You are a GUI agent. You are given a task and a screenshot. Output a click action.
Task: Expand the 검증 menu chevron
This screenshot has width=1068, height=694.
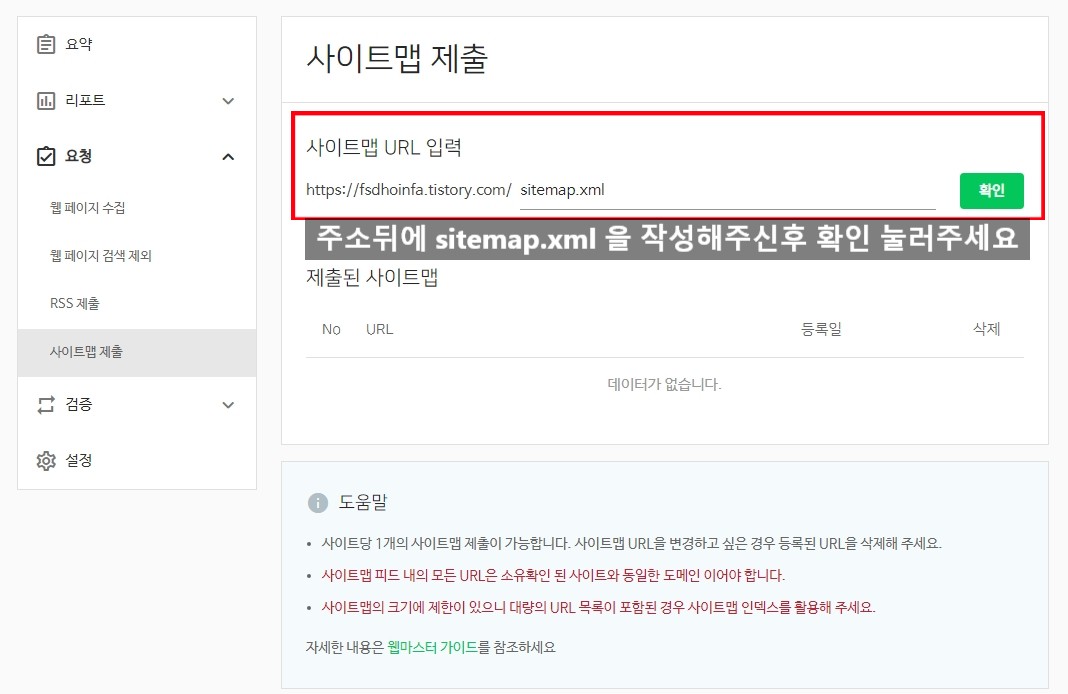click(x=228, y=405)
